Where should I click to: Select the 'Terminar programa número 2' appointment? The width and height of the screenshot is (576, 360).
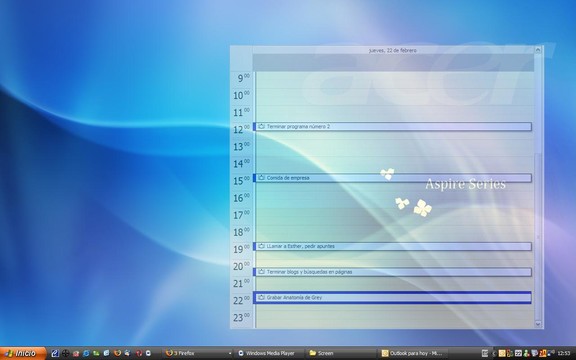[392, 126]
